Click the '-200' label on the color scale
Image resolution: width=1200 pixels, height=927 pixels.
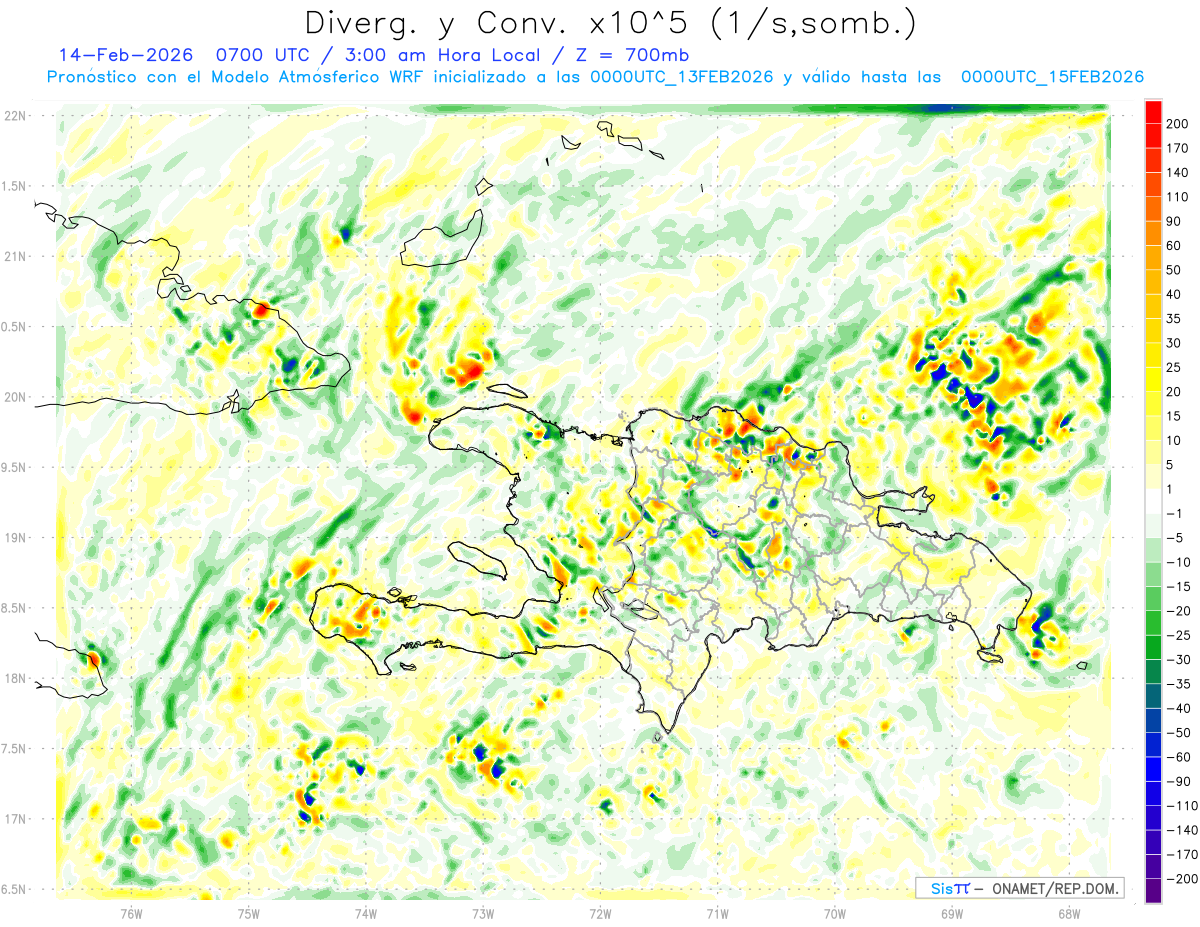[1183, 879]
